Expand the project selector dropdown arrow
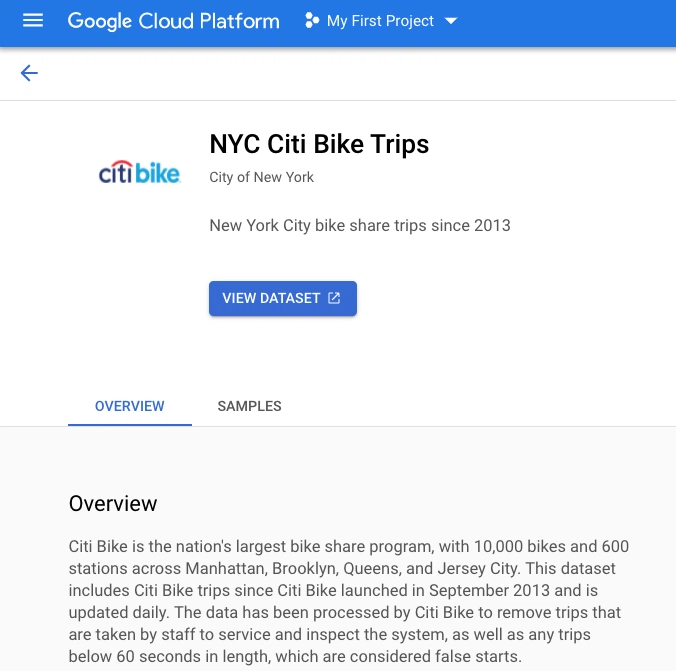This screenshot has height=671, width=676. point(450,21)
